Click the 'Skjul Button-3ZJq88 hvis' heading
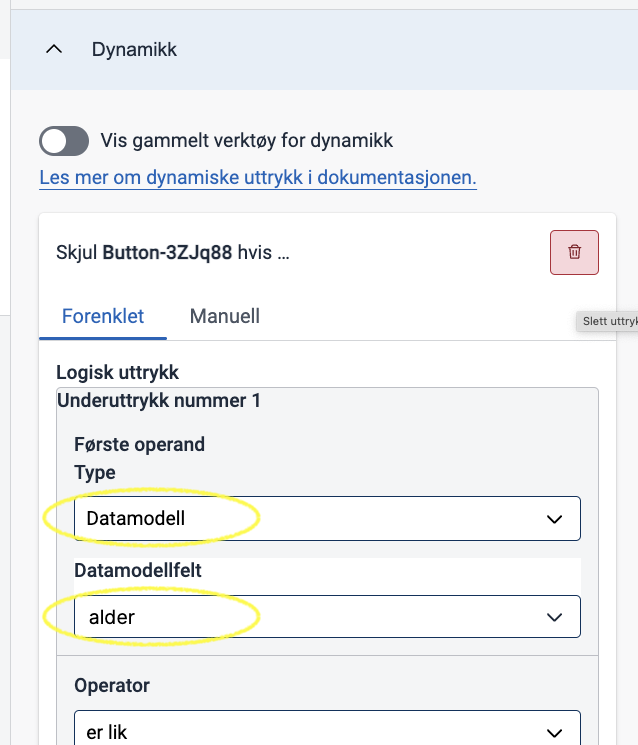Image resolution: width=638 pixels, height=745 pixels. [x=172, y=252]
